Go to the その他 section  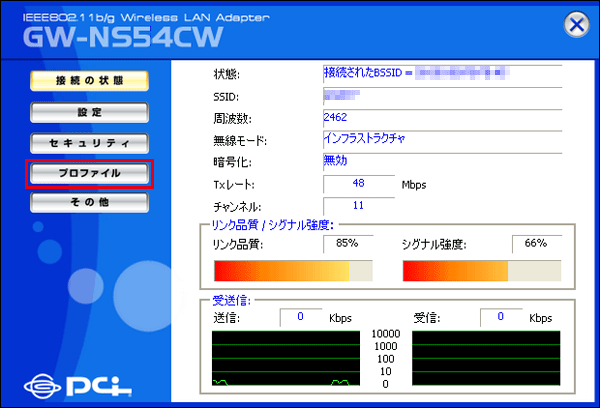(89, 202)
